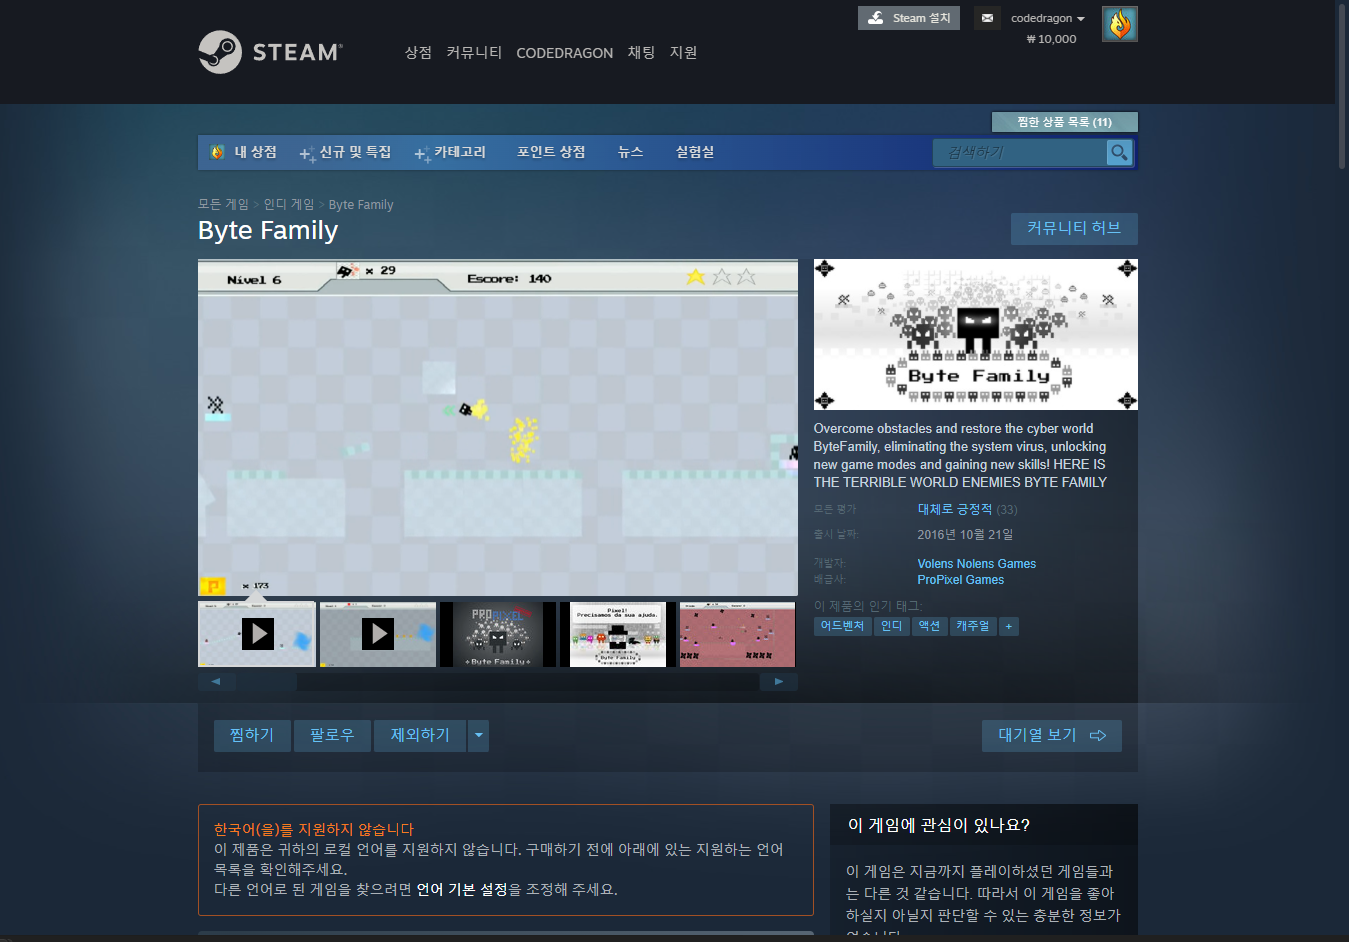This screenshot has width=1349, height=942.
Task: Click the 팔로우 follow button
Action: (332, 735)
